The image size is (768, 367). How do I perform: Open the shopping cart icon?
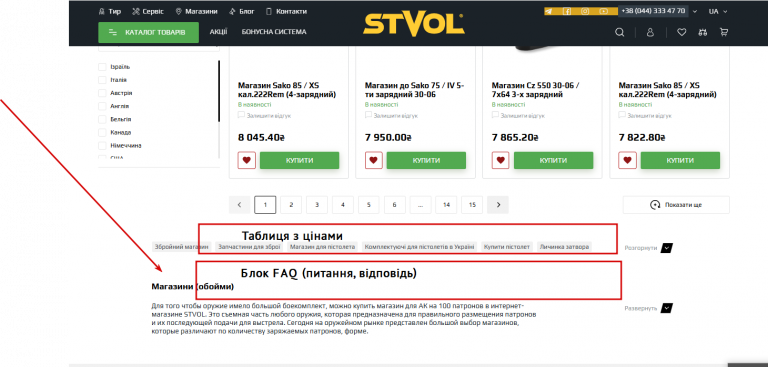[723, 32]
